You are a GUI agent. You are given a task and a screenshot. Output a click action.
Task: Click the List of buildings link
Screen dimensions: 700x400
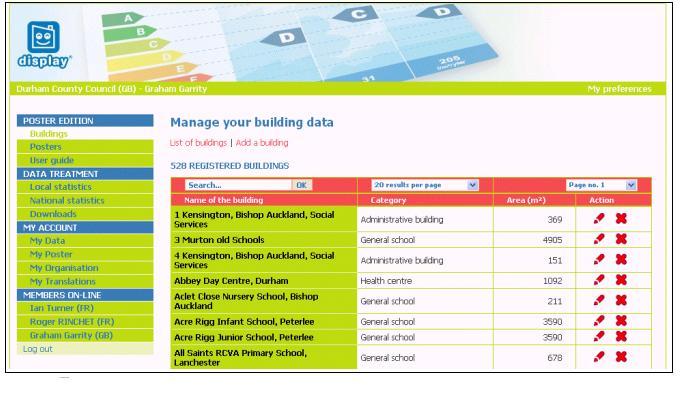point(198,143)
